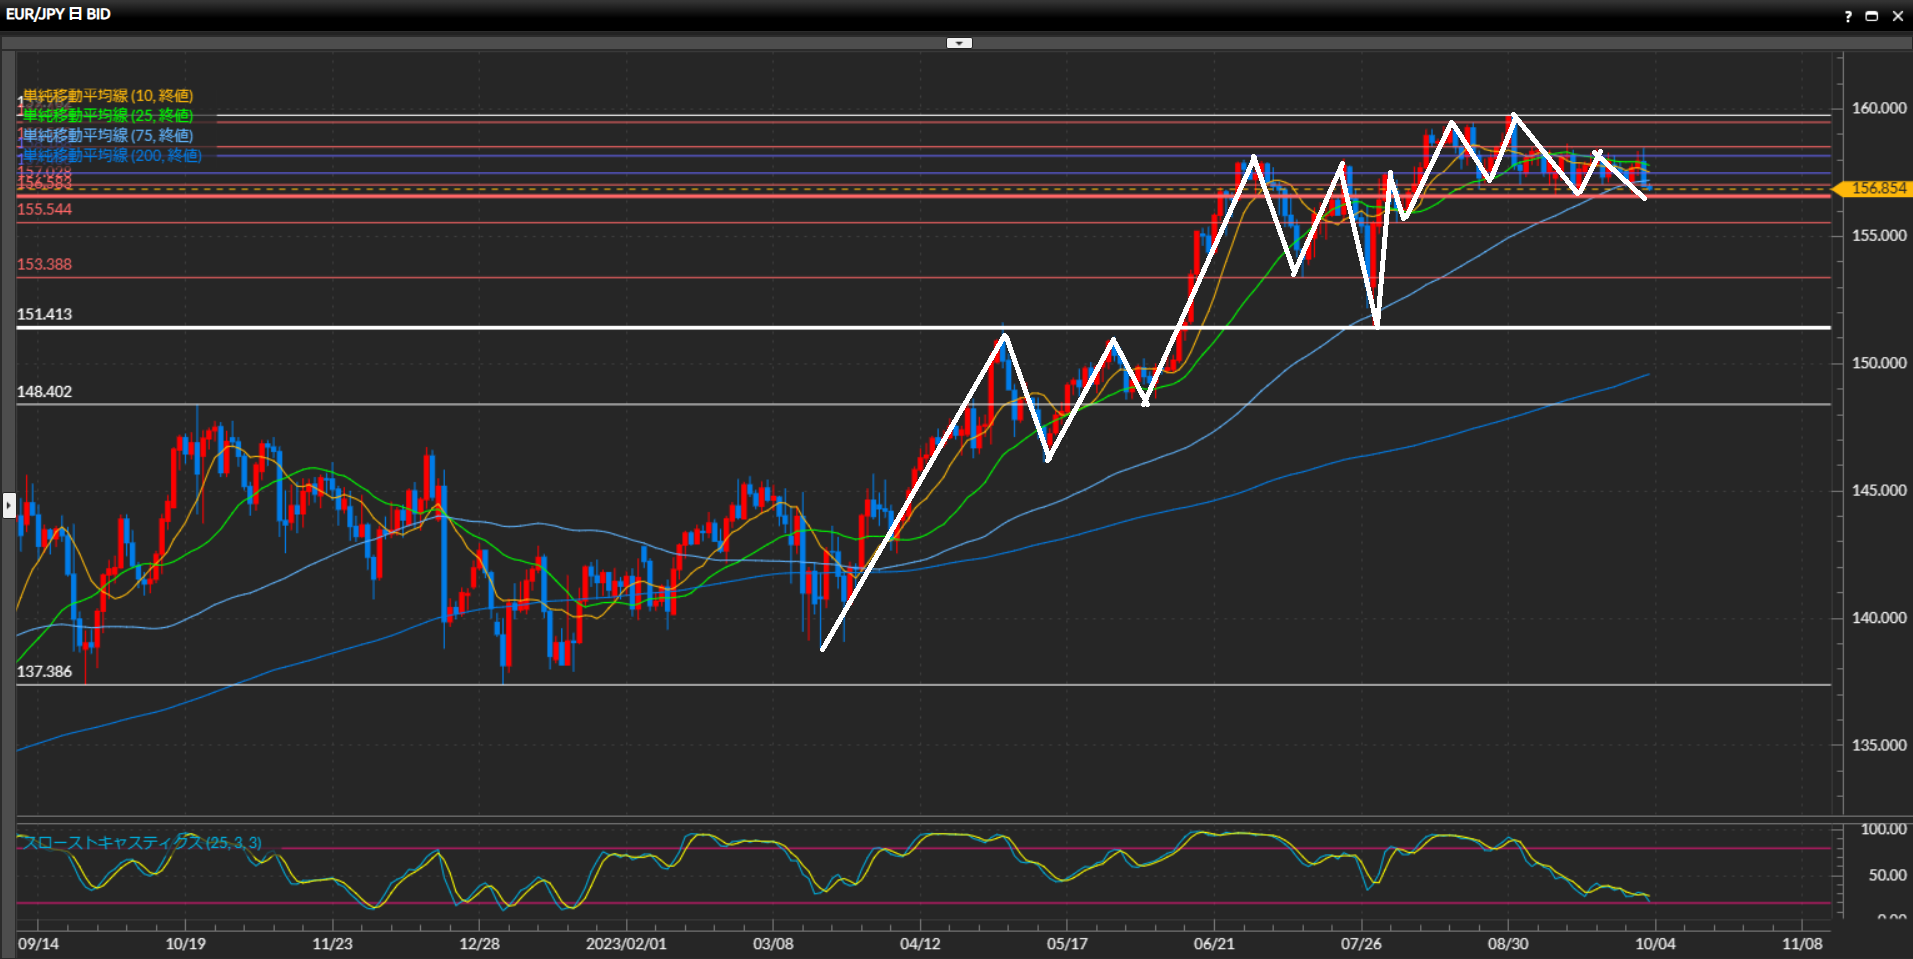Select the 25-period simple moving average label
The image size is (1913, 959).
[x=108, y=116]
